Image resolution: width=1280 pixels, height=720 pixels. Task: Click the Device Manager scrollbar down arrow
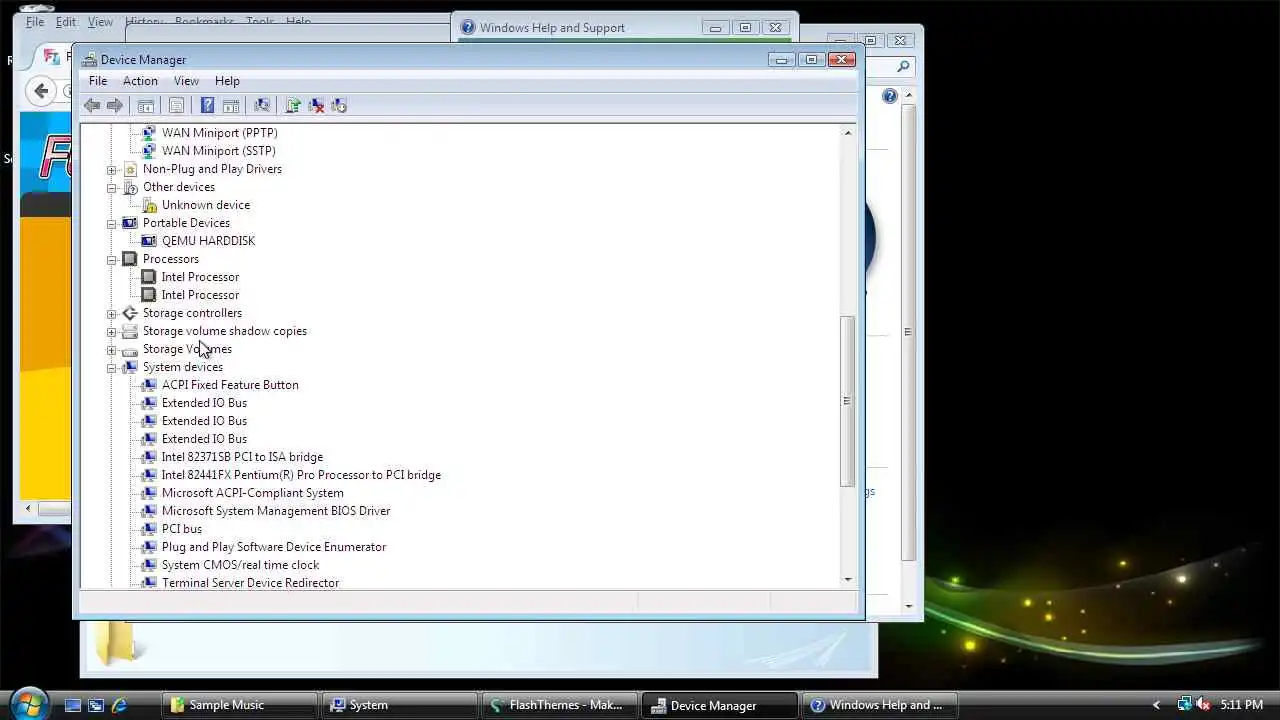pyautogui.click(x=848, y=579)
